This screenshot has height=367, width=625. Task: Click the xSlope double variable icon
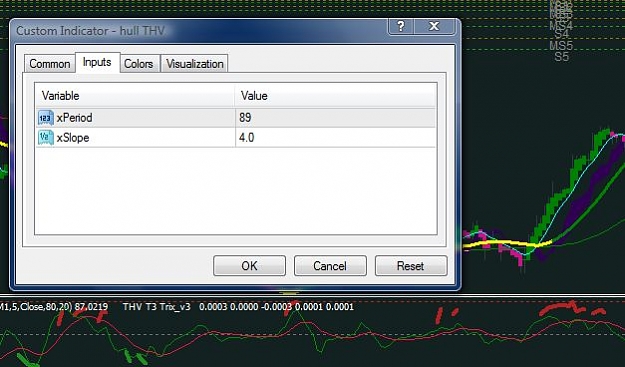[46, 137]
